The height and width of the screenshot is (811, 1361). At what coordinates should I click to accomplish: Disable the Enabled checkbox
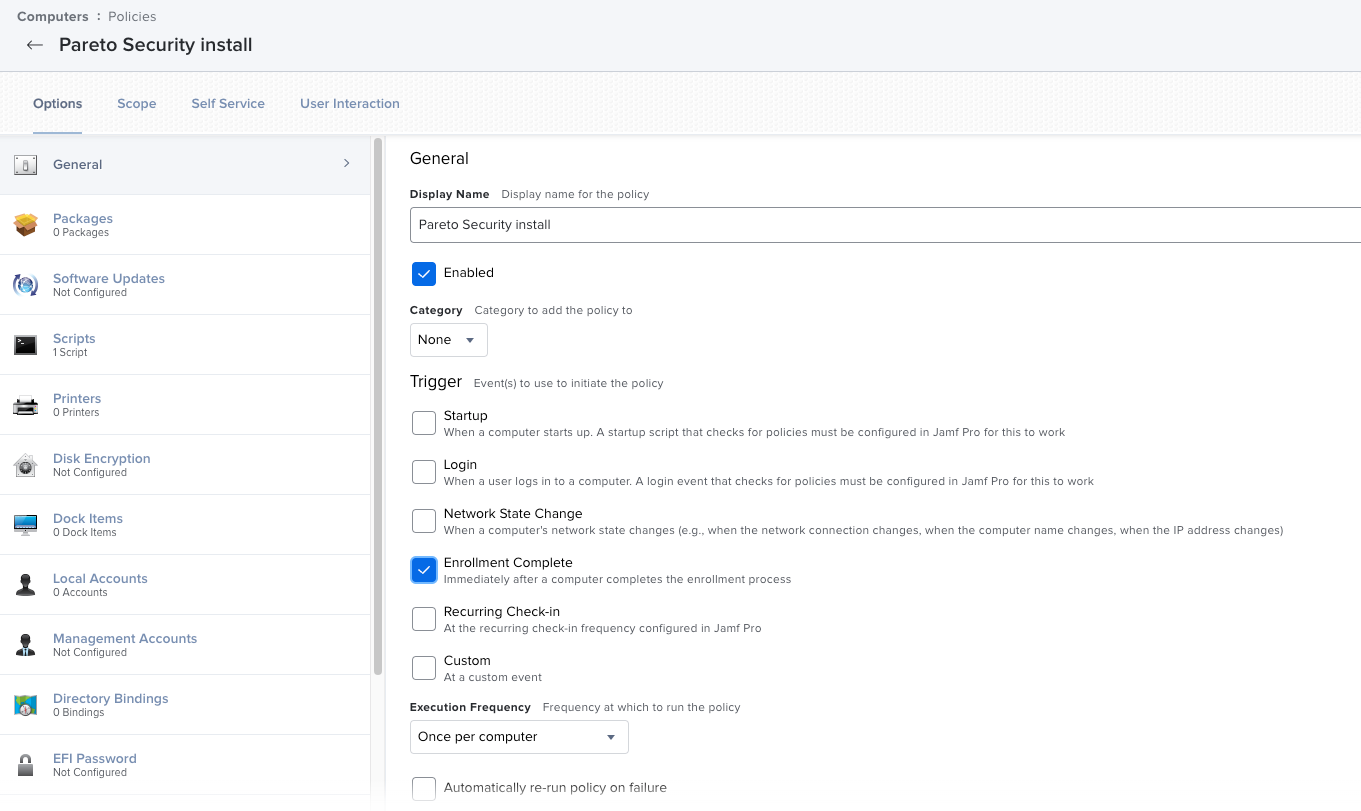424,273
